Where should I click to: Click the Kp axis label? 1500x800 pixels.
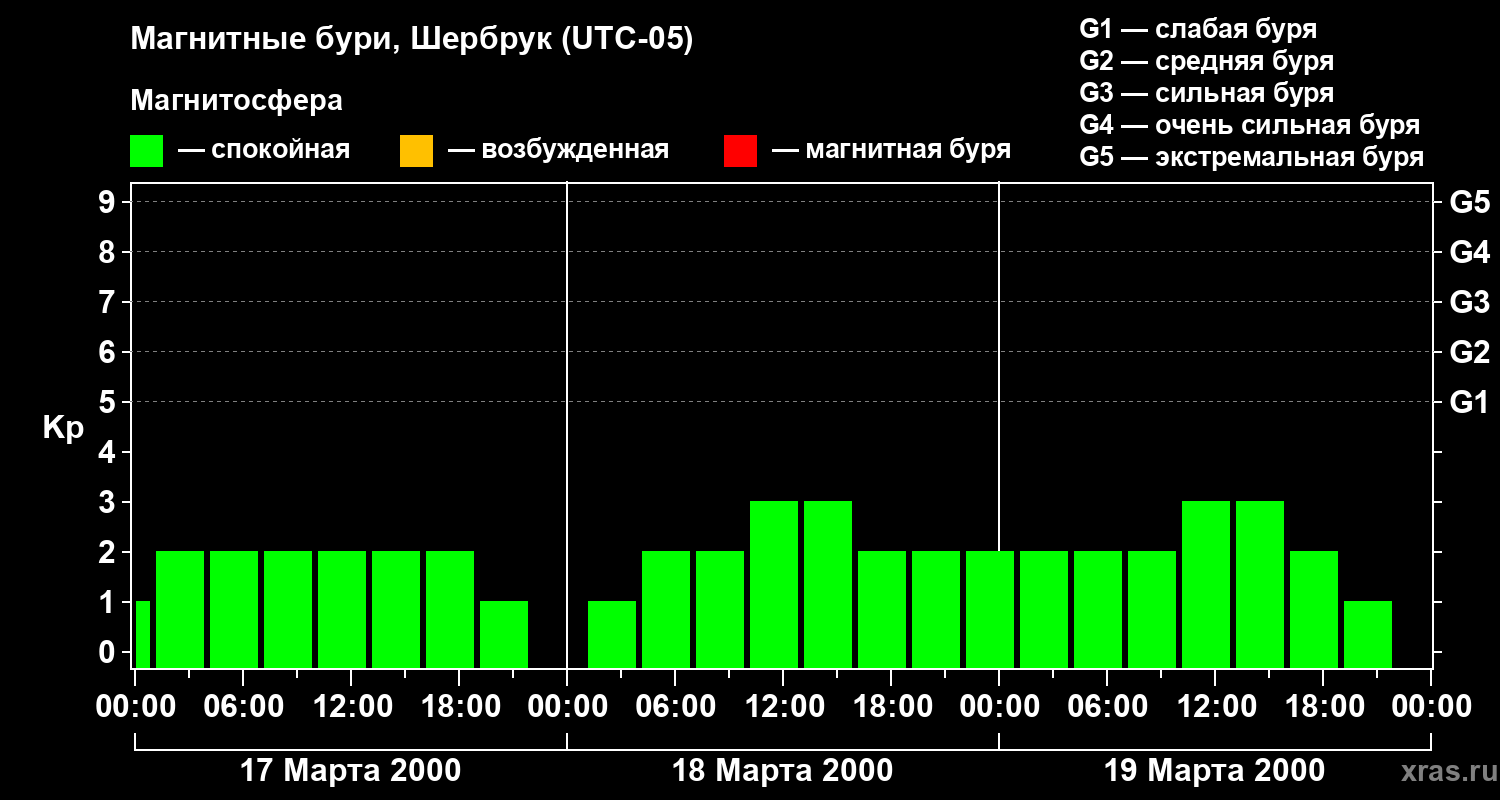tap(63, 428)
